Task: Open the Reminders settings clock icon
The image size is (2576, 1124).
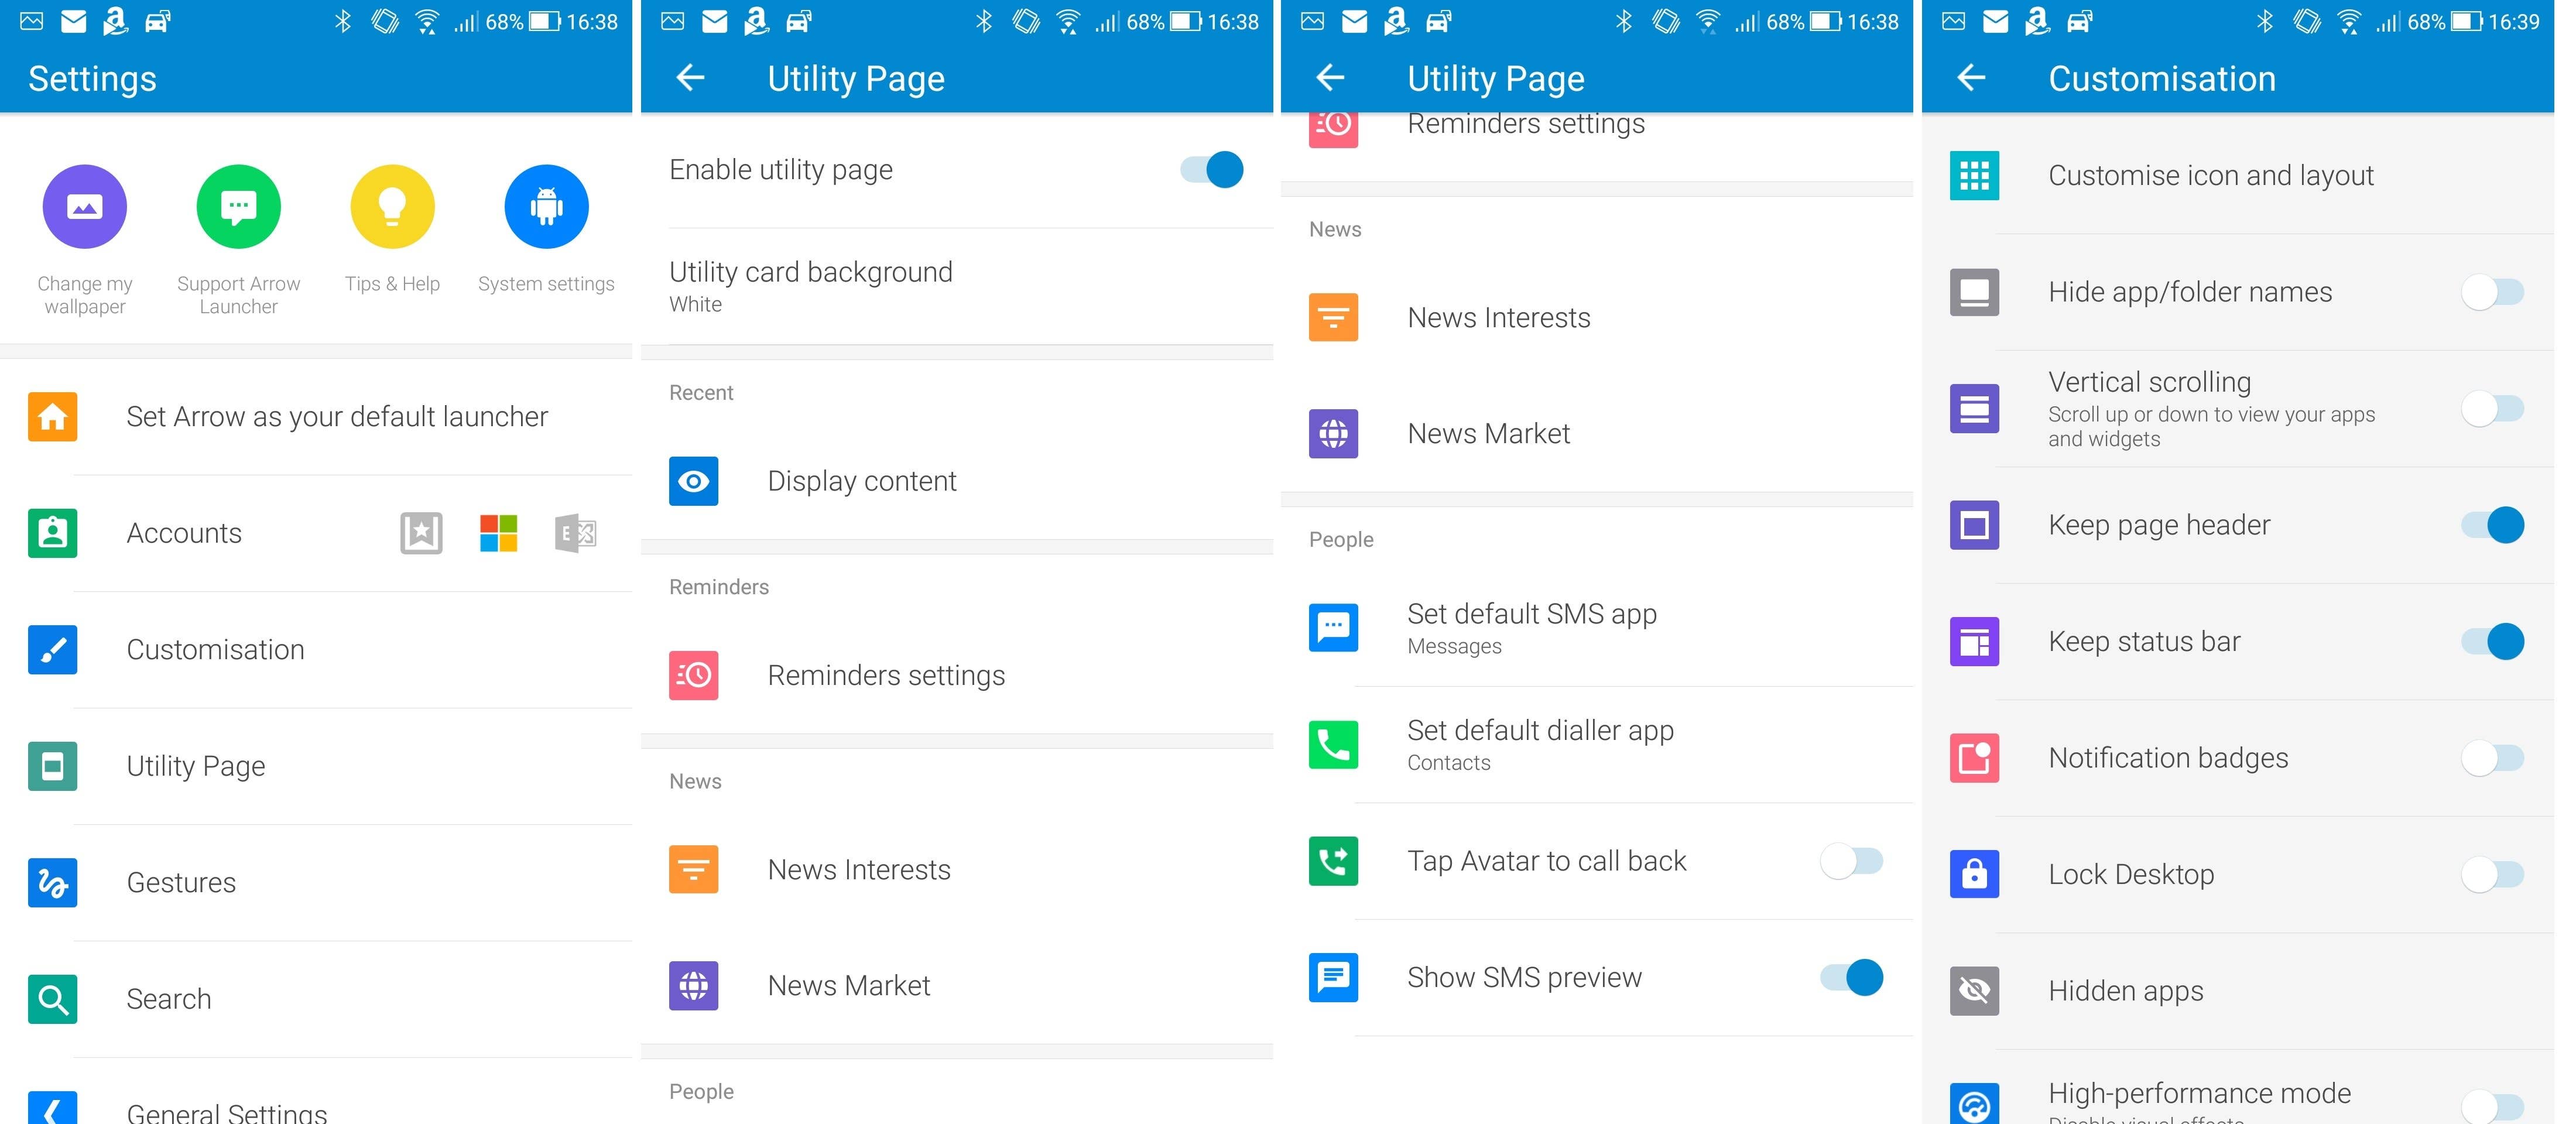Action: pos(693,675)
